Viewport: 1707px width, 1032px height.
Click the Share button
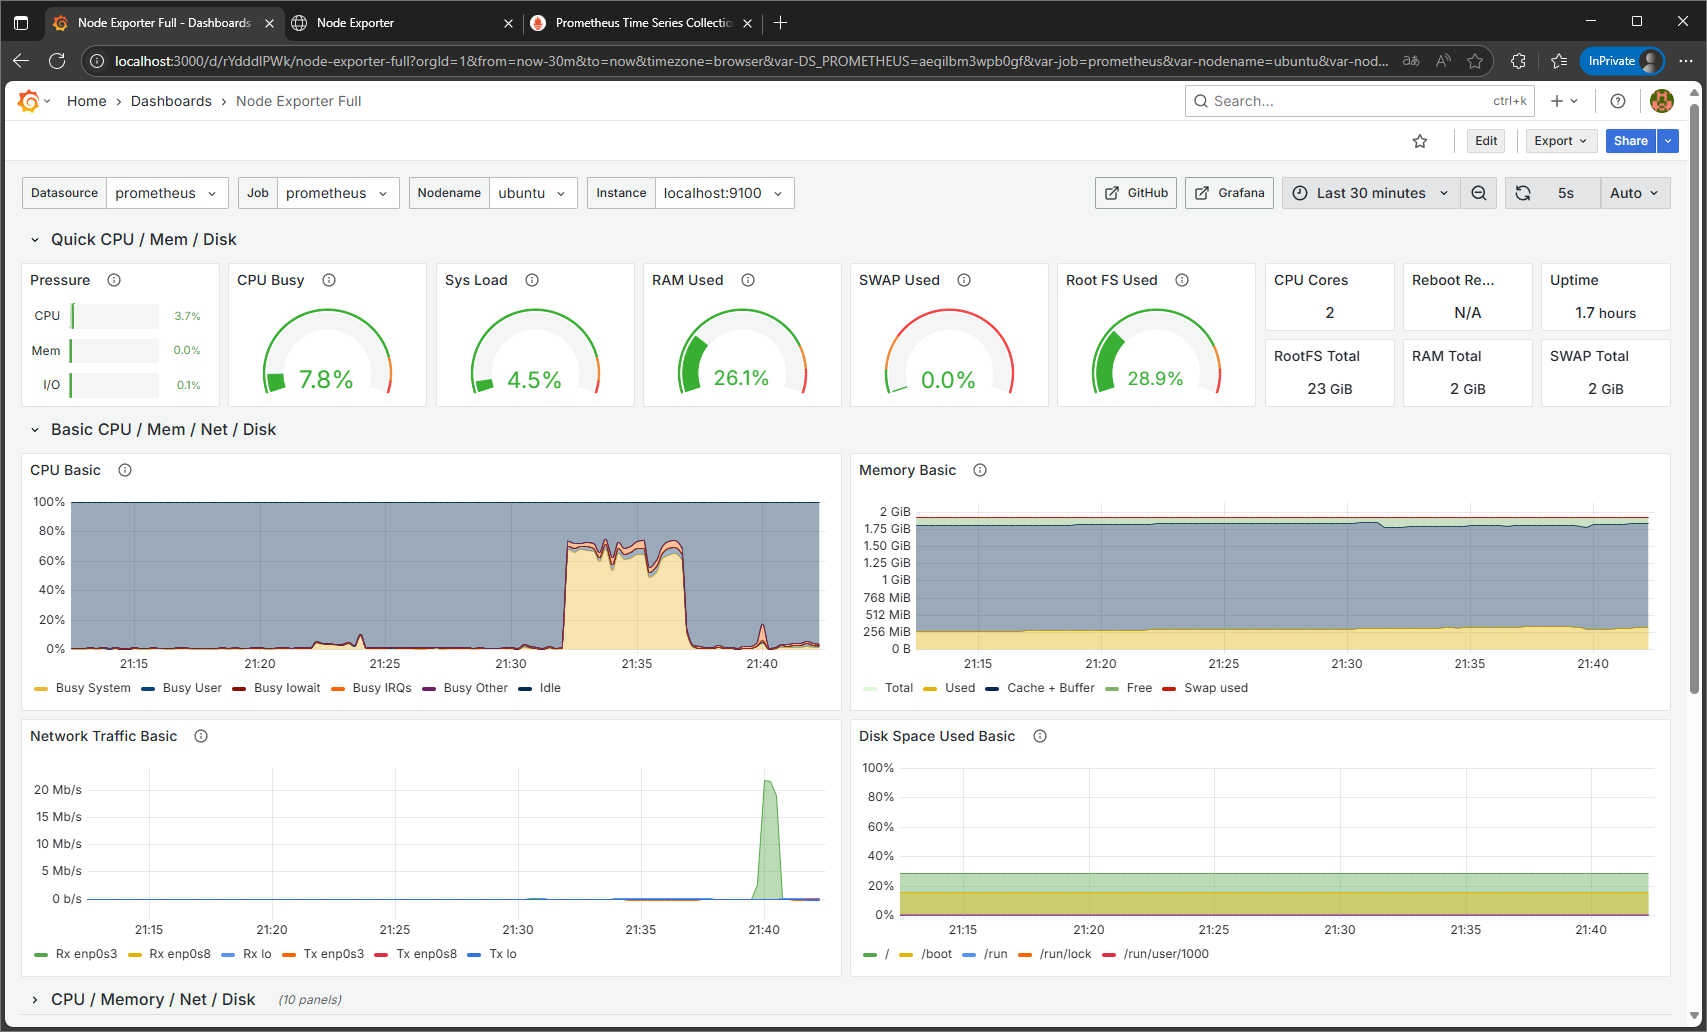[1631, 141]
